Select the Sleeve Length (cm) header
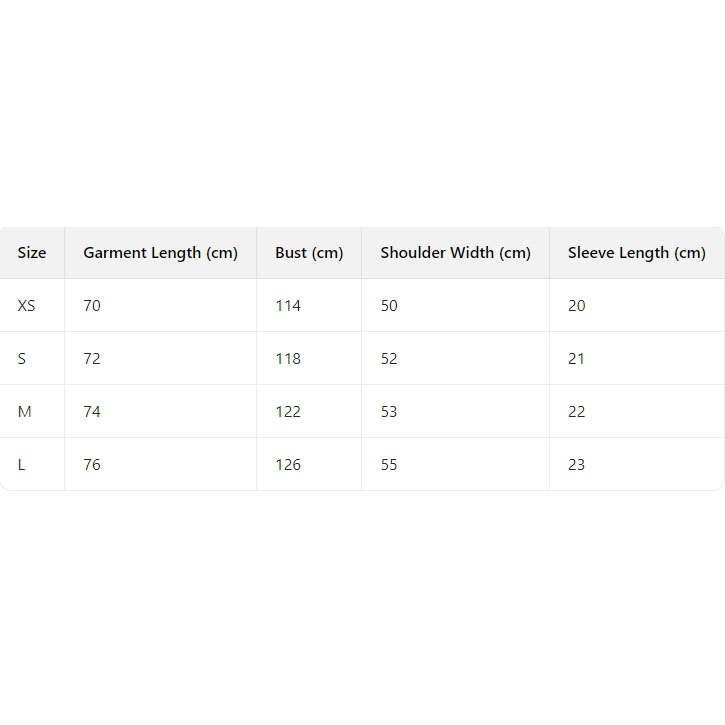725x725 pixels. 636,253
